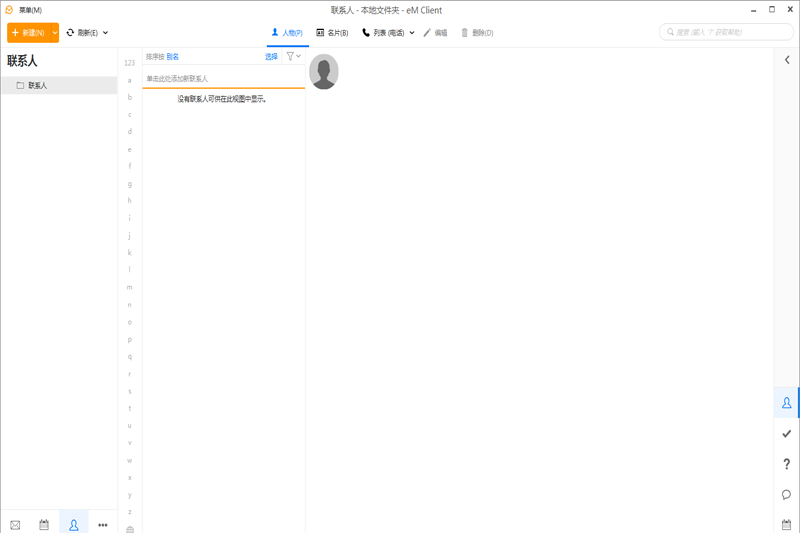The image size is (800, 533).
Task: Switch to calendar in bottom navigation bar
Action: 44,525
